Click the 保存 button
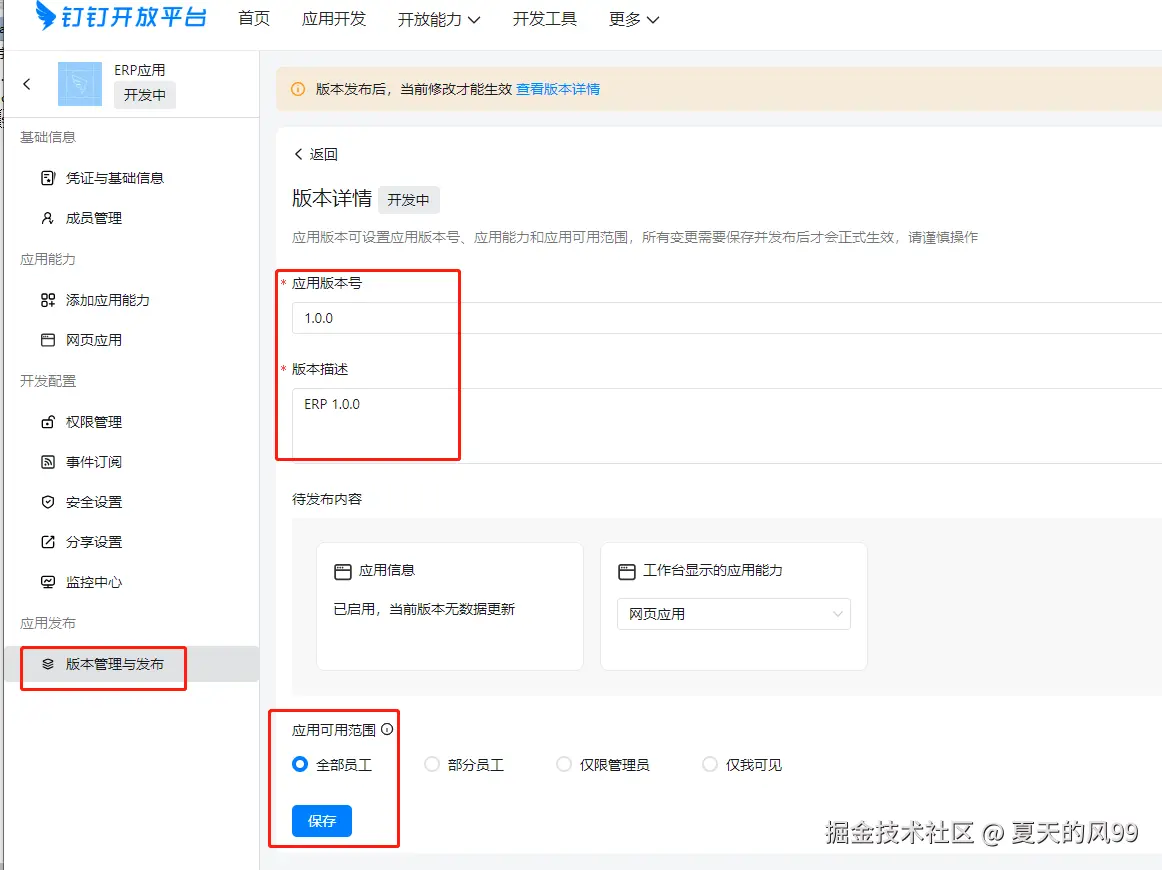 [322, 820]
